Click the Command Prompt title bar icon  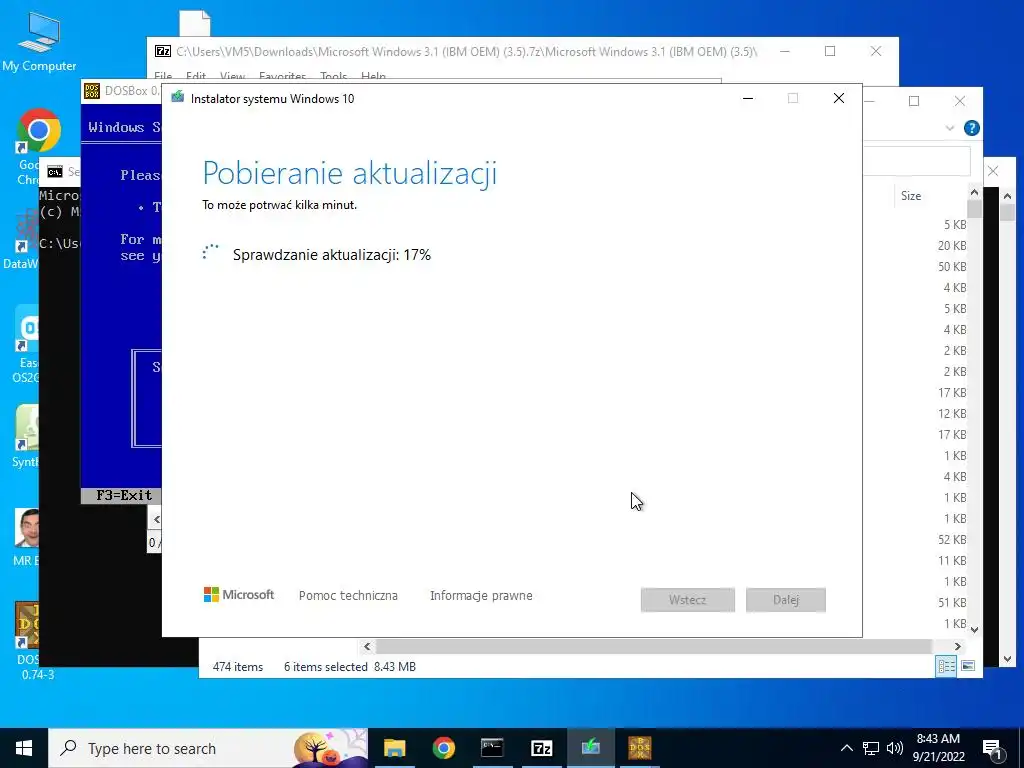click(x=55, y=172)
